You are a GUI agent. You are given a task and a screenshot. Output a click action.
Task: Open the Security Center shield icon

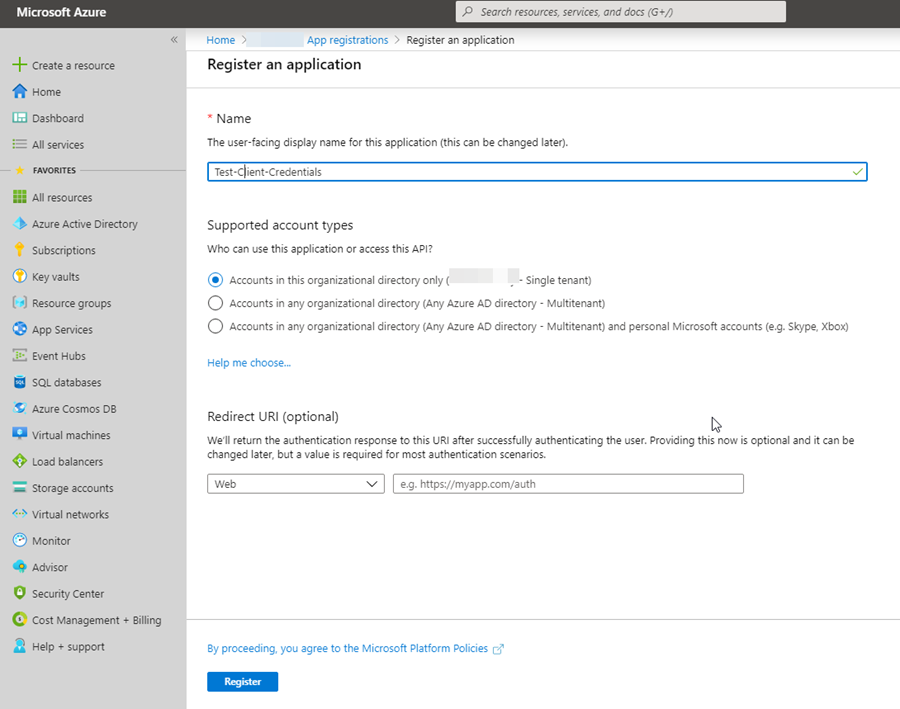coord(20,593)
